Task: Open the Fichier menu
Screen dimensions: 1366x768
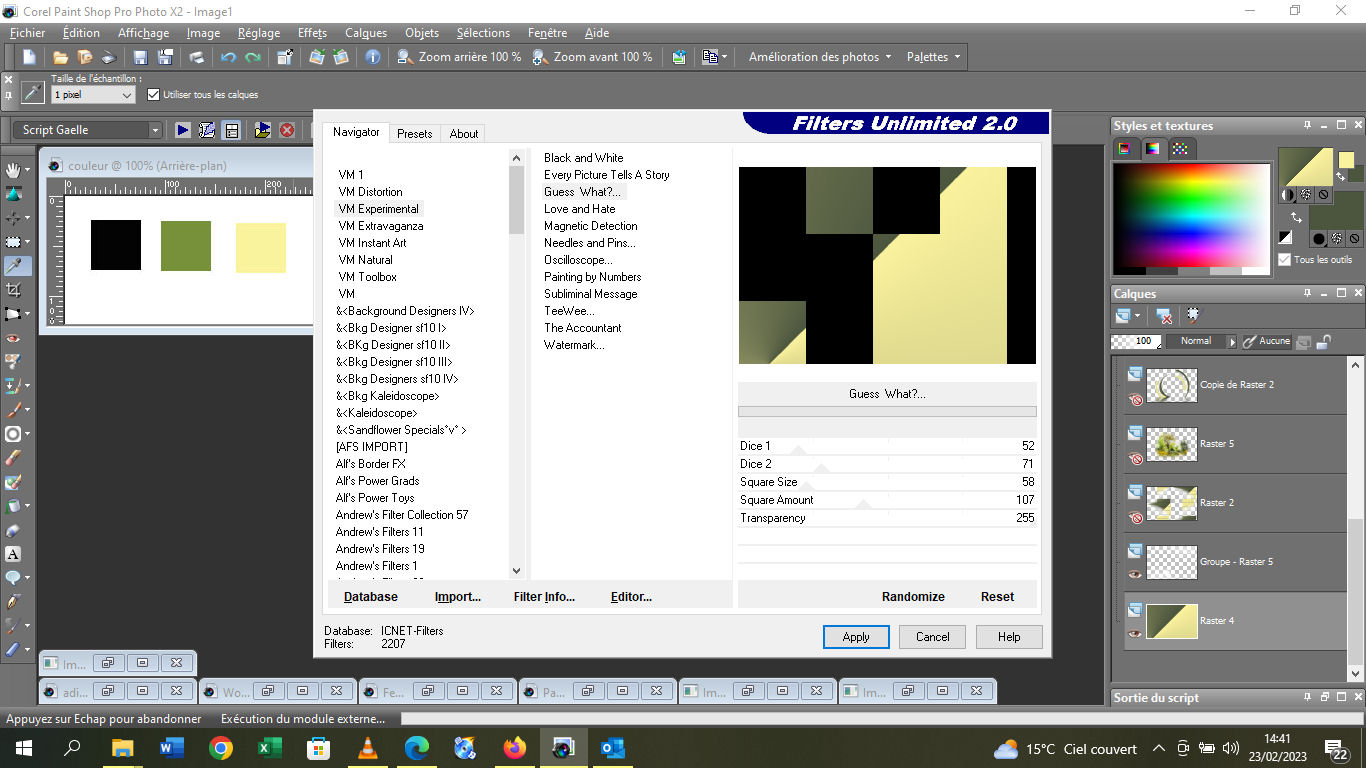Action: (x=28, y=33)
